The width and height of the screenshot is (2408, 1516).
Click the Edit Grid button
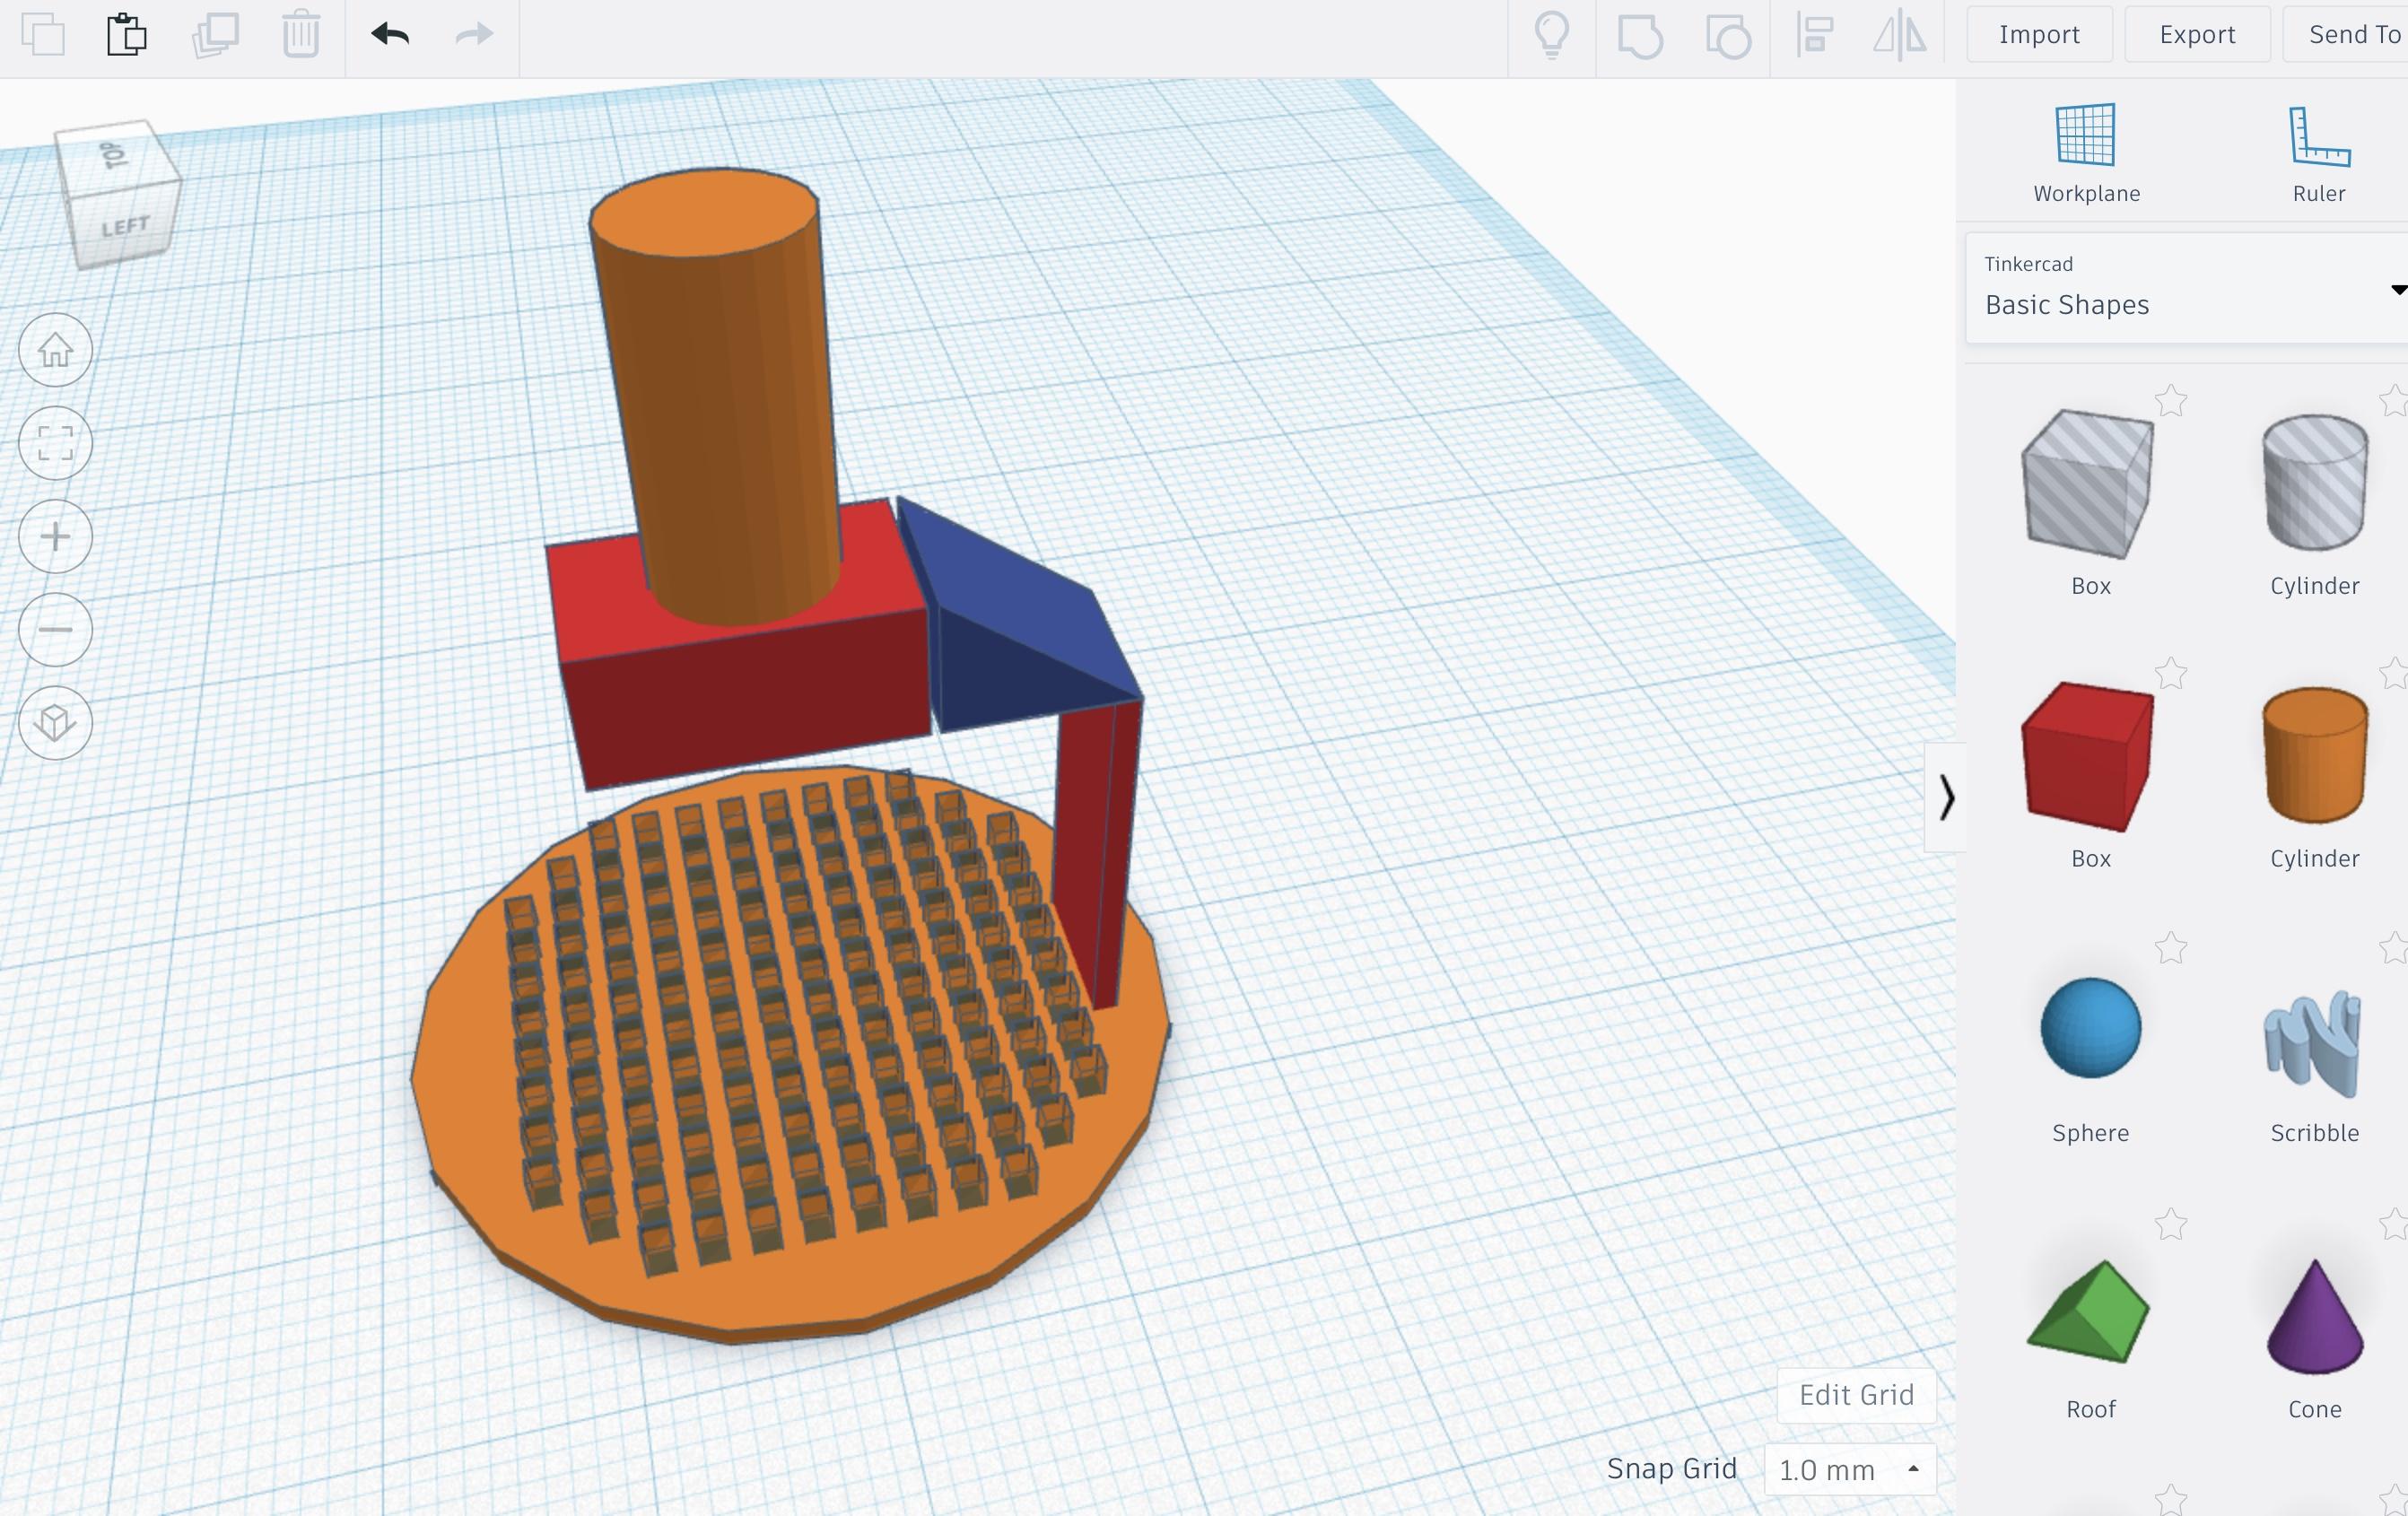(x=1856, y=1395)
